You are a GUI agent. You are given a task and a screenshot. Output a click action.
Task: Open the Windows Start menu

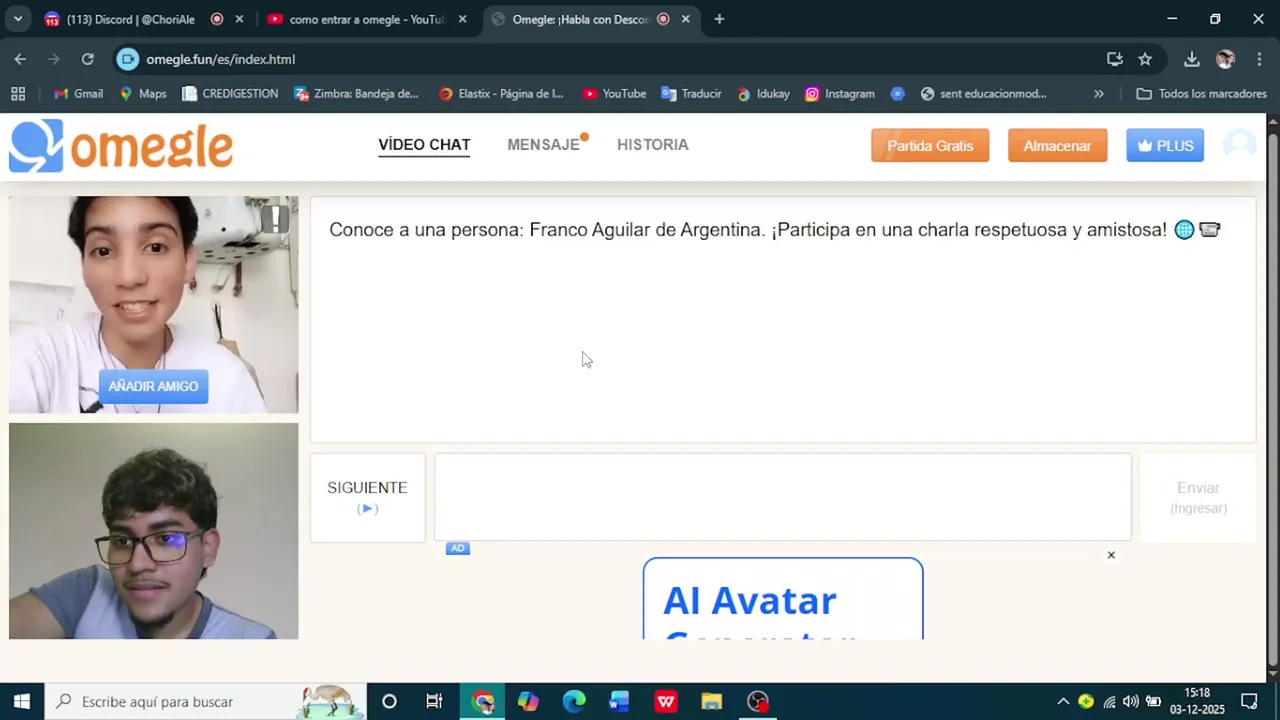tap(22, 701)
